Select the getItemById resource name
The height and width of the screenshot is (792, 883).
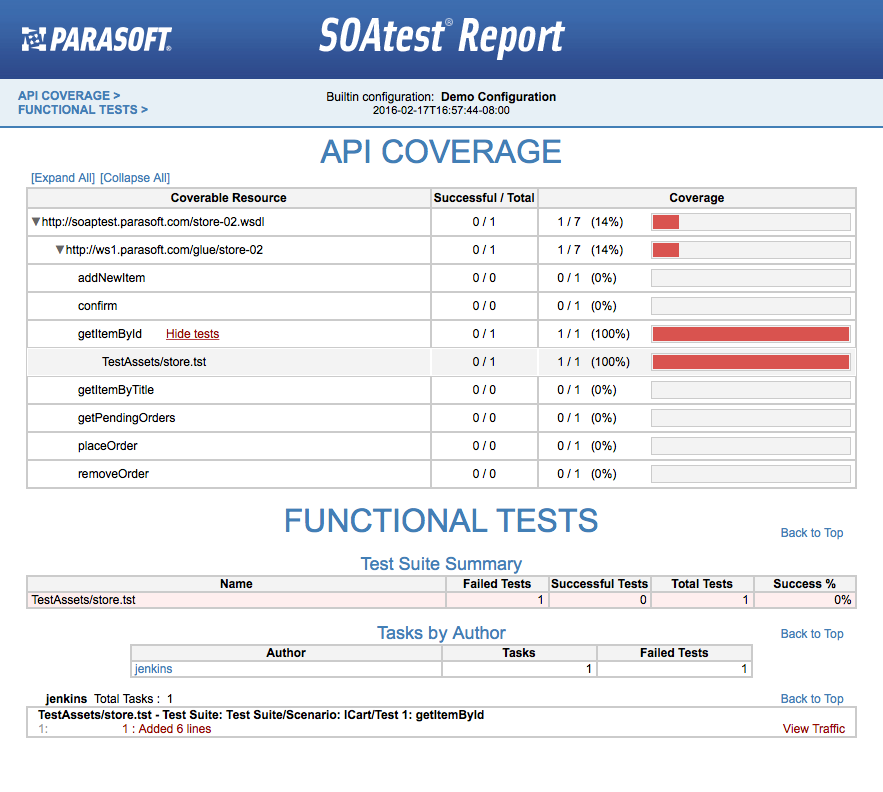click(x=110, y=334)
